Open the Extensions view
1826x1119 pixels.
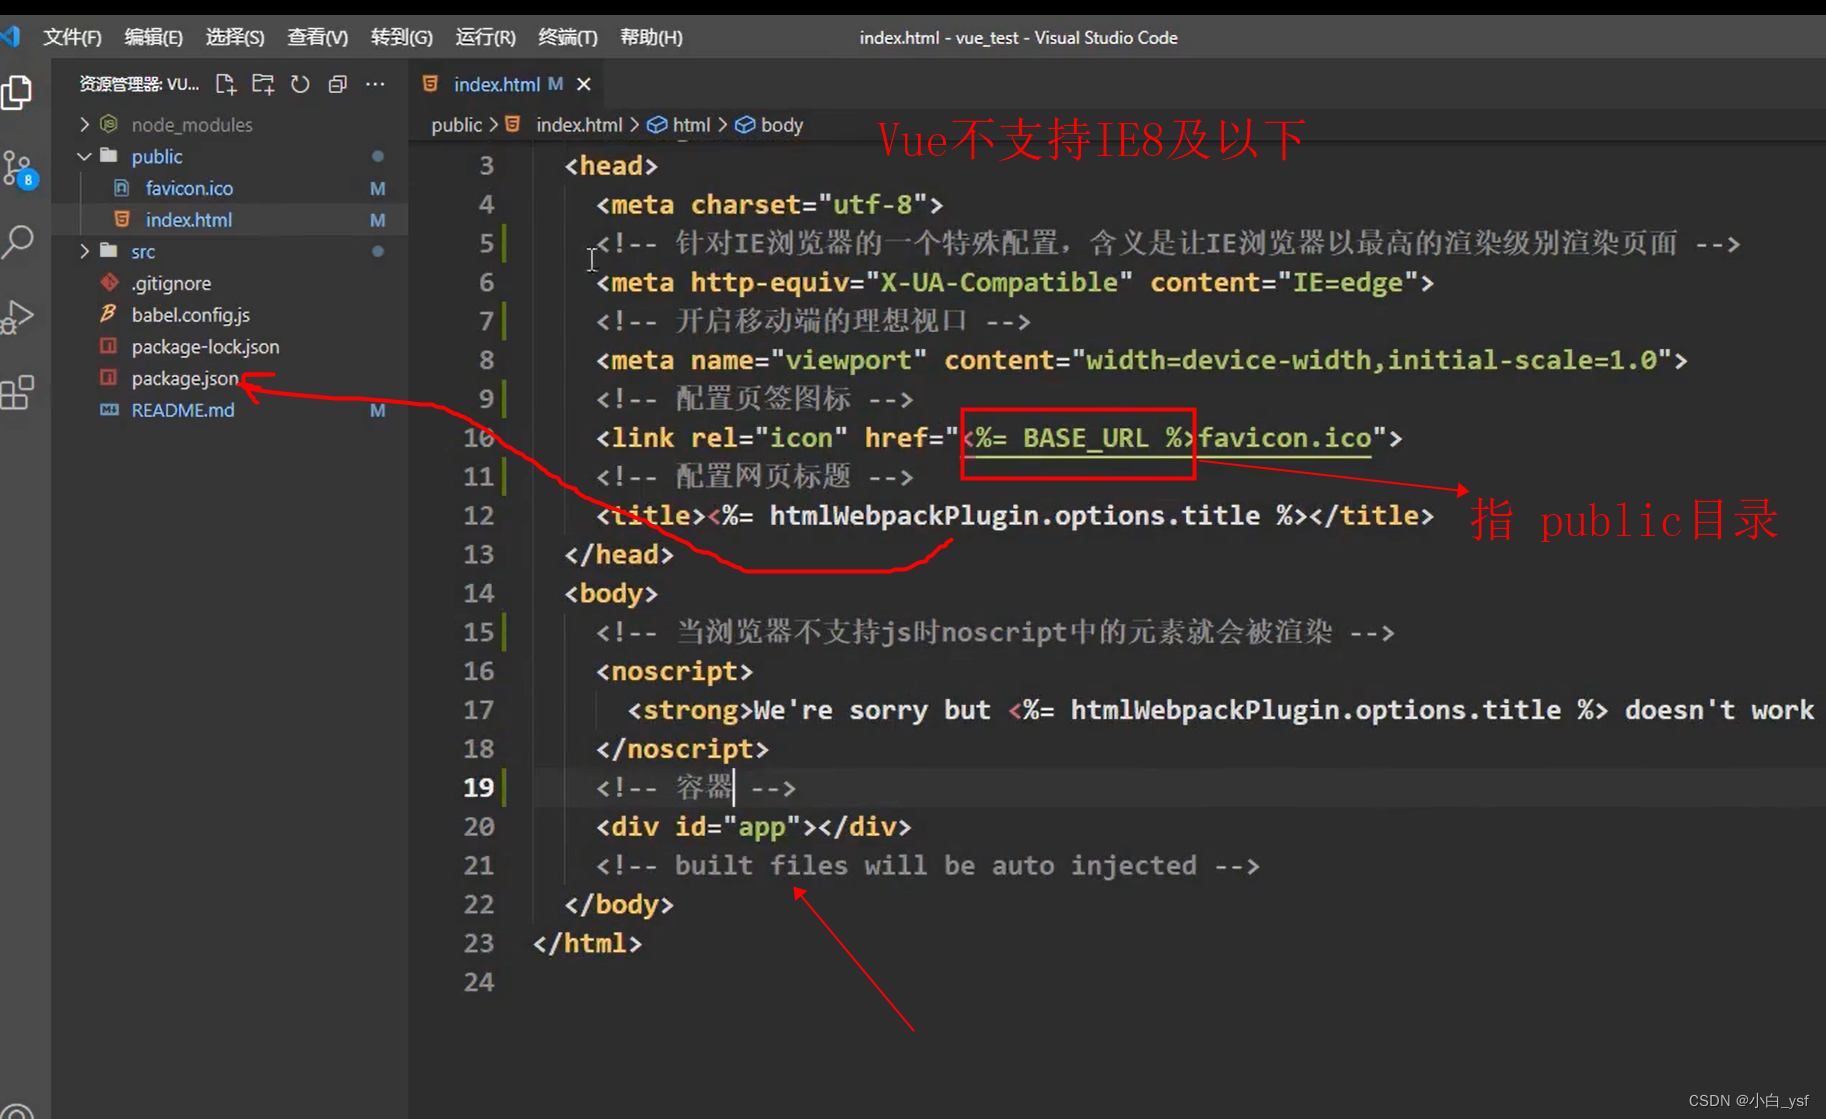17,392
